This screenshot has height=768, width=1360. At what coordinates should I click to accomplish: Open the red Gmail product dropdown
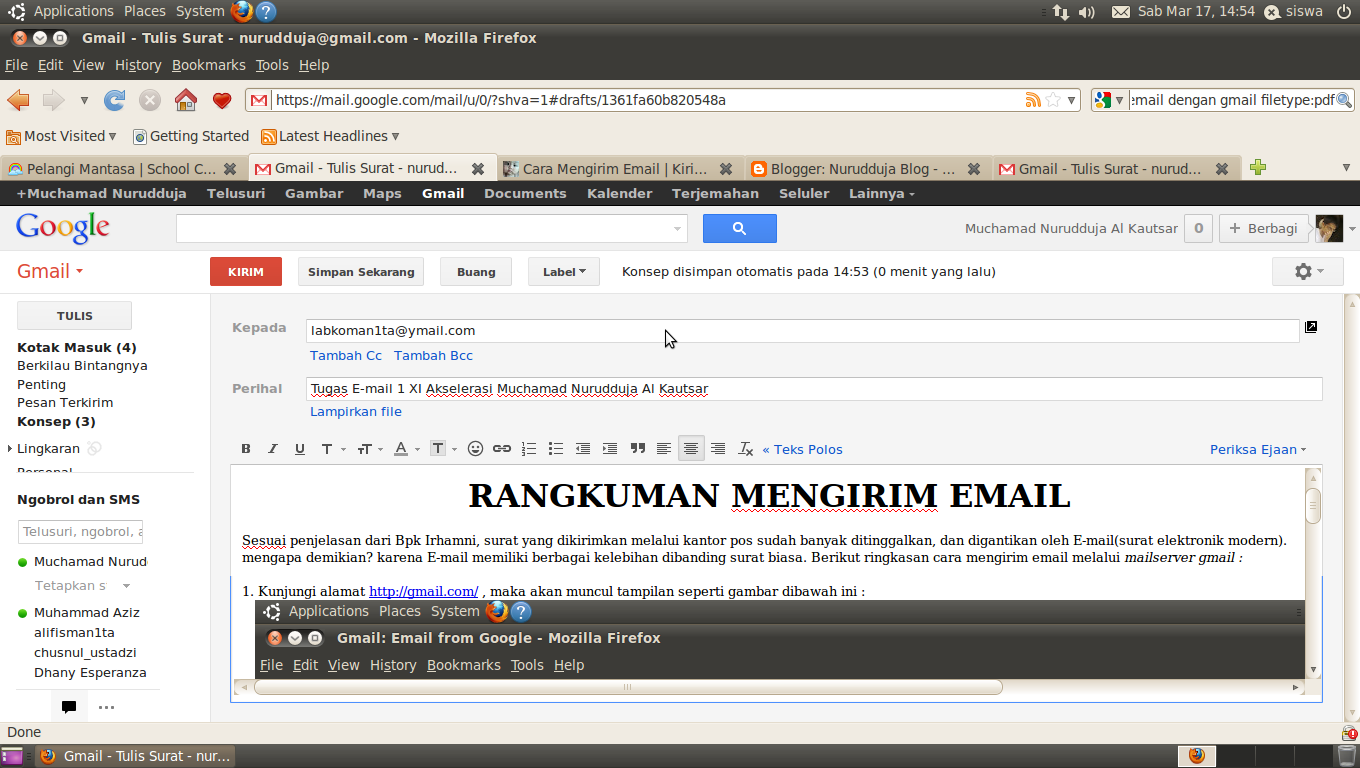50,271
